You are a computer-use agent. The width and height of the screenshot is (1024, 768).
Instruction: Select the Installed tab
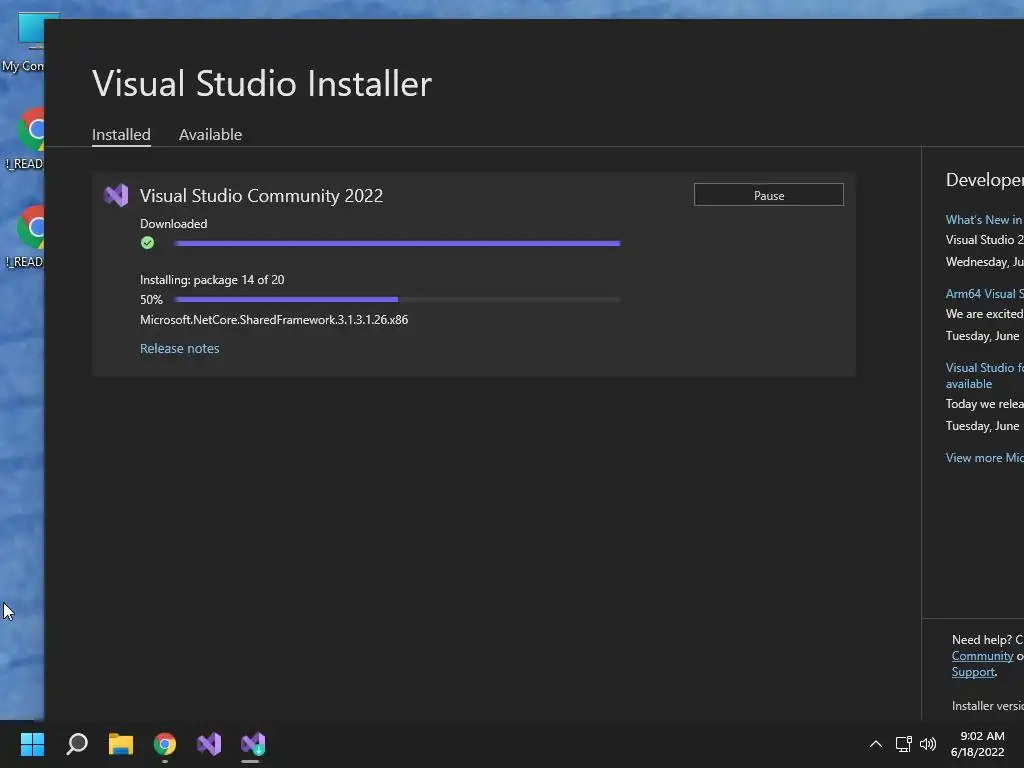121,135
